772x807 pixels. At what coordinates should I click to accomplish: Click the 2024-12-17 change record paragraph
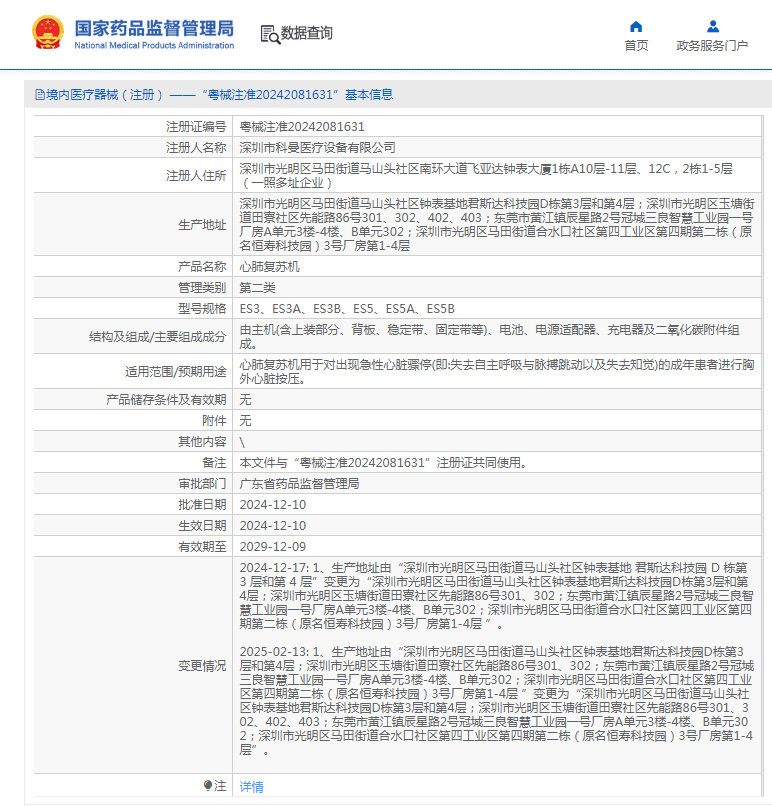click(496, 596)
